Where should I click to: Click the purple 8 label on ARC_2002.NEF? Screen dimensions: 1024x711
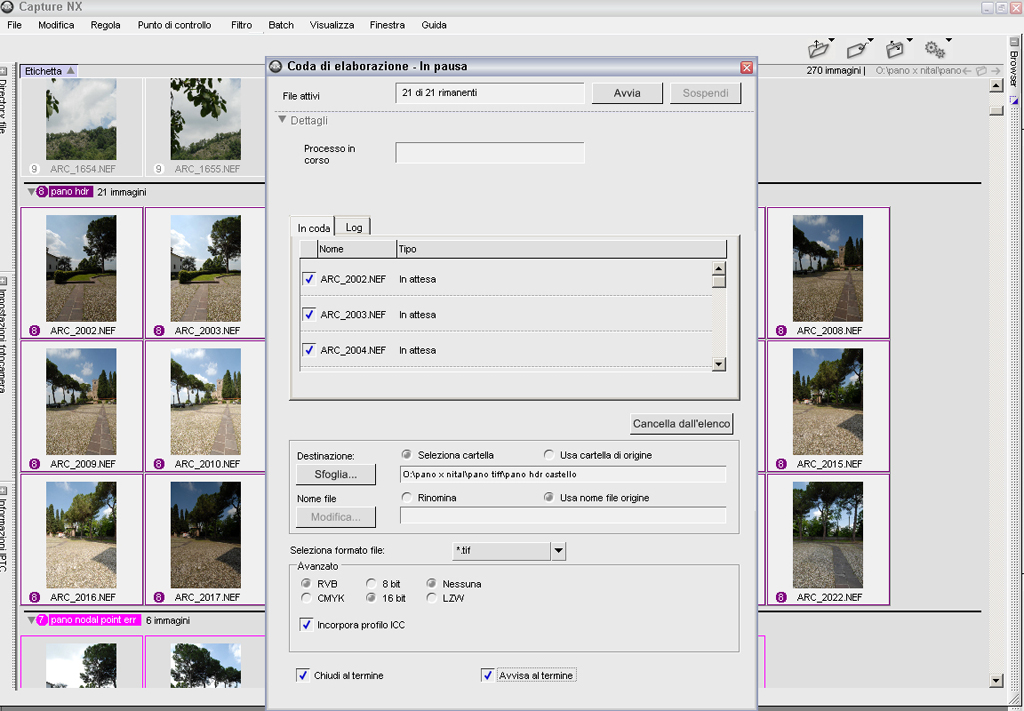[x=34, y=330]
